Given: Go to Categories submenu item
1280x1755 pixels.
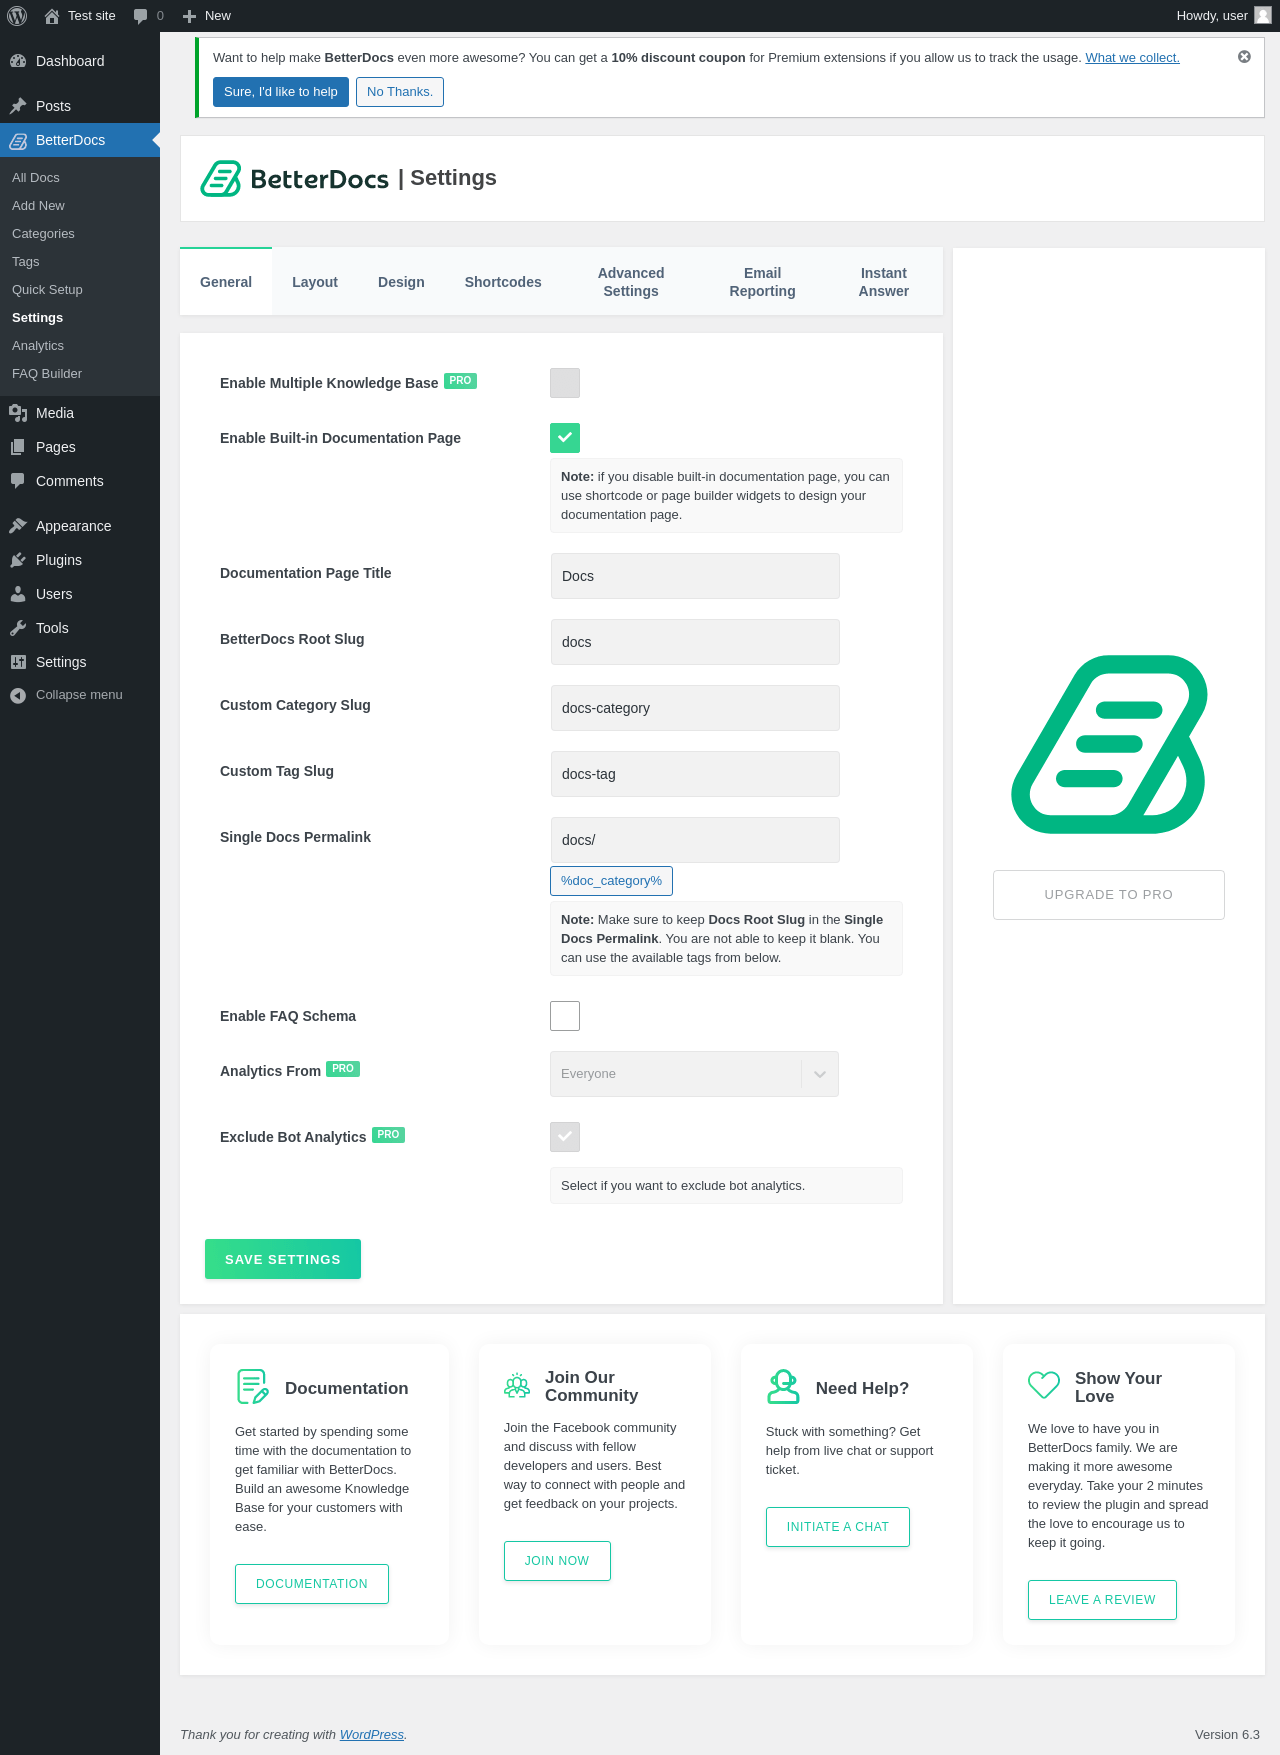Looking at the screenshot, I should pyautogui.click(x=43, y=234).
